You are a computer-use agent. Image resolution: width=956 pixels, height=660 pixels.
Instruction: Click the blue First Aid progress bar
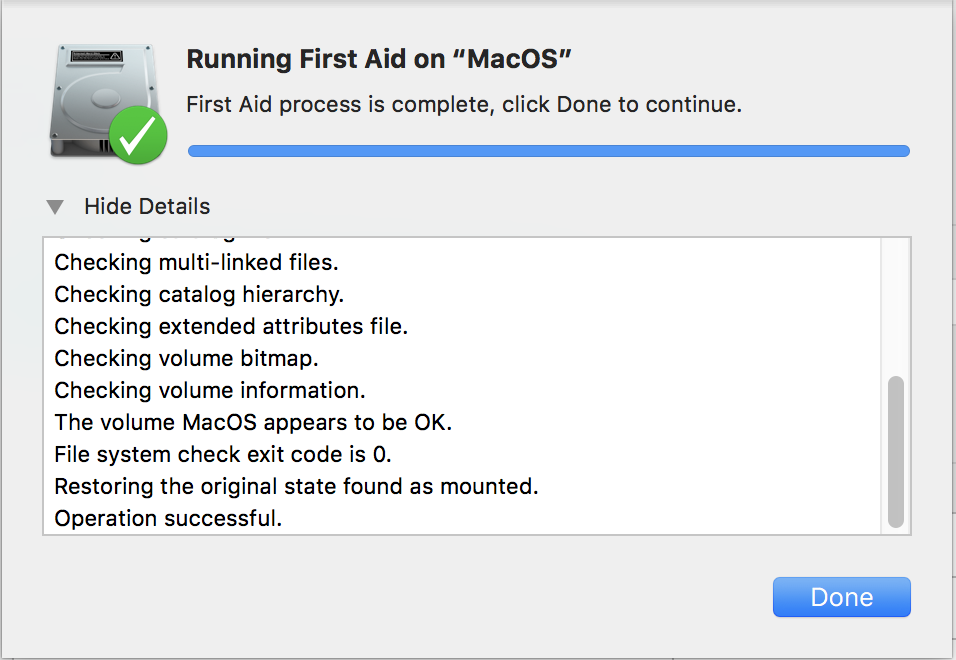pos(548,151)
